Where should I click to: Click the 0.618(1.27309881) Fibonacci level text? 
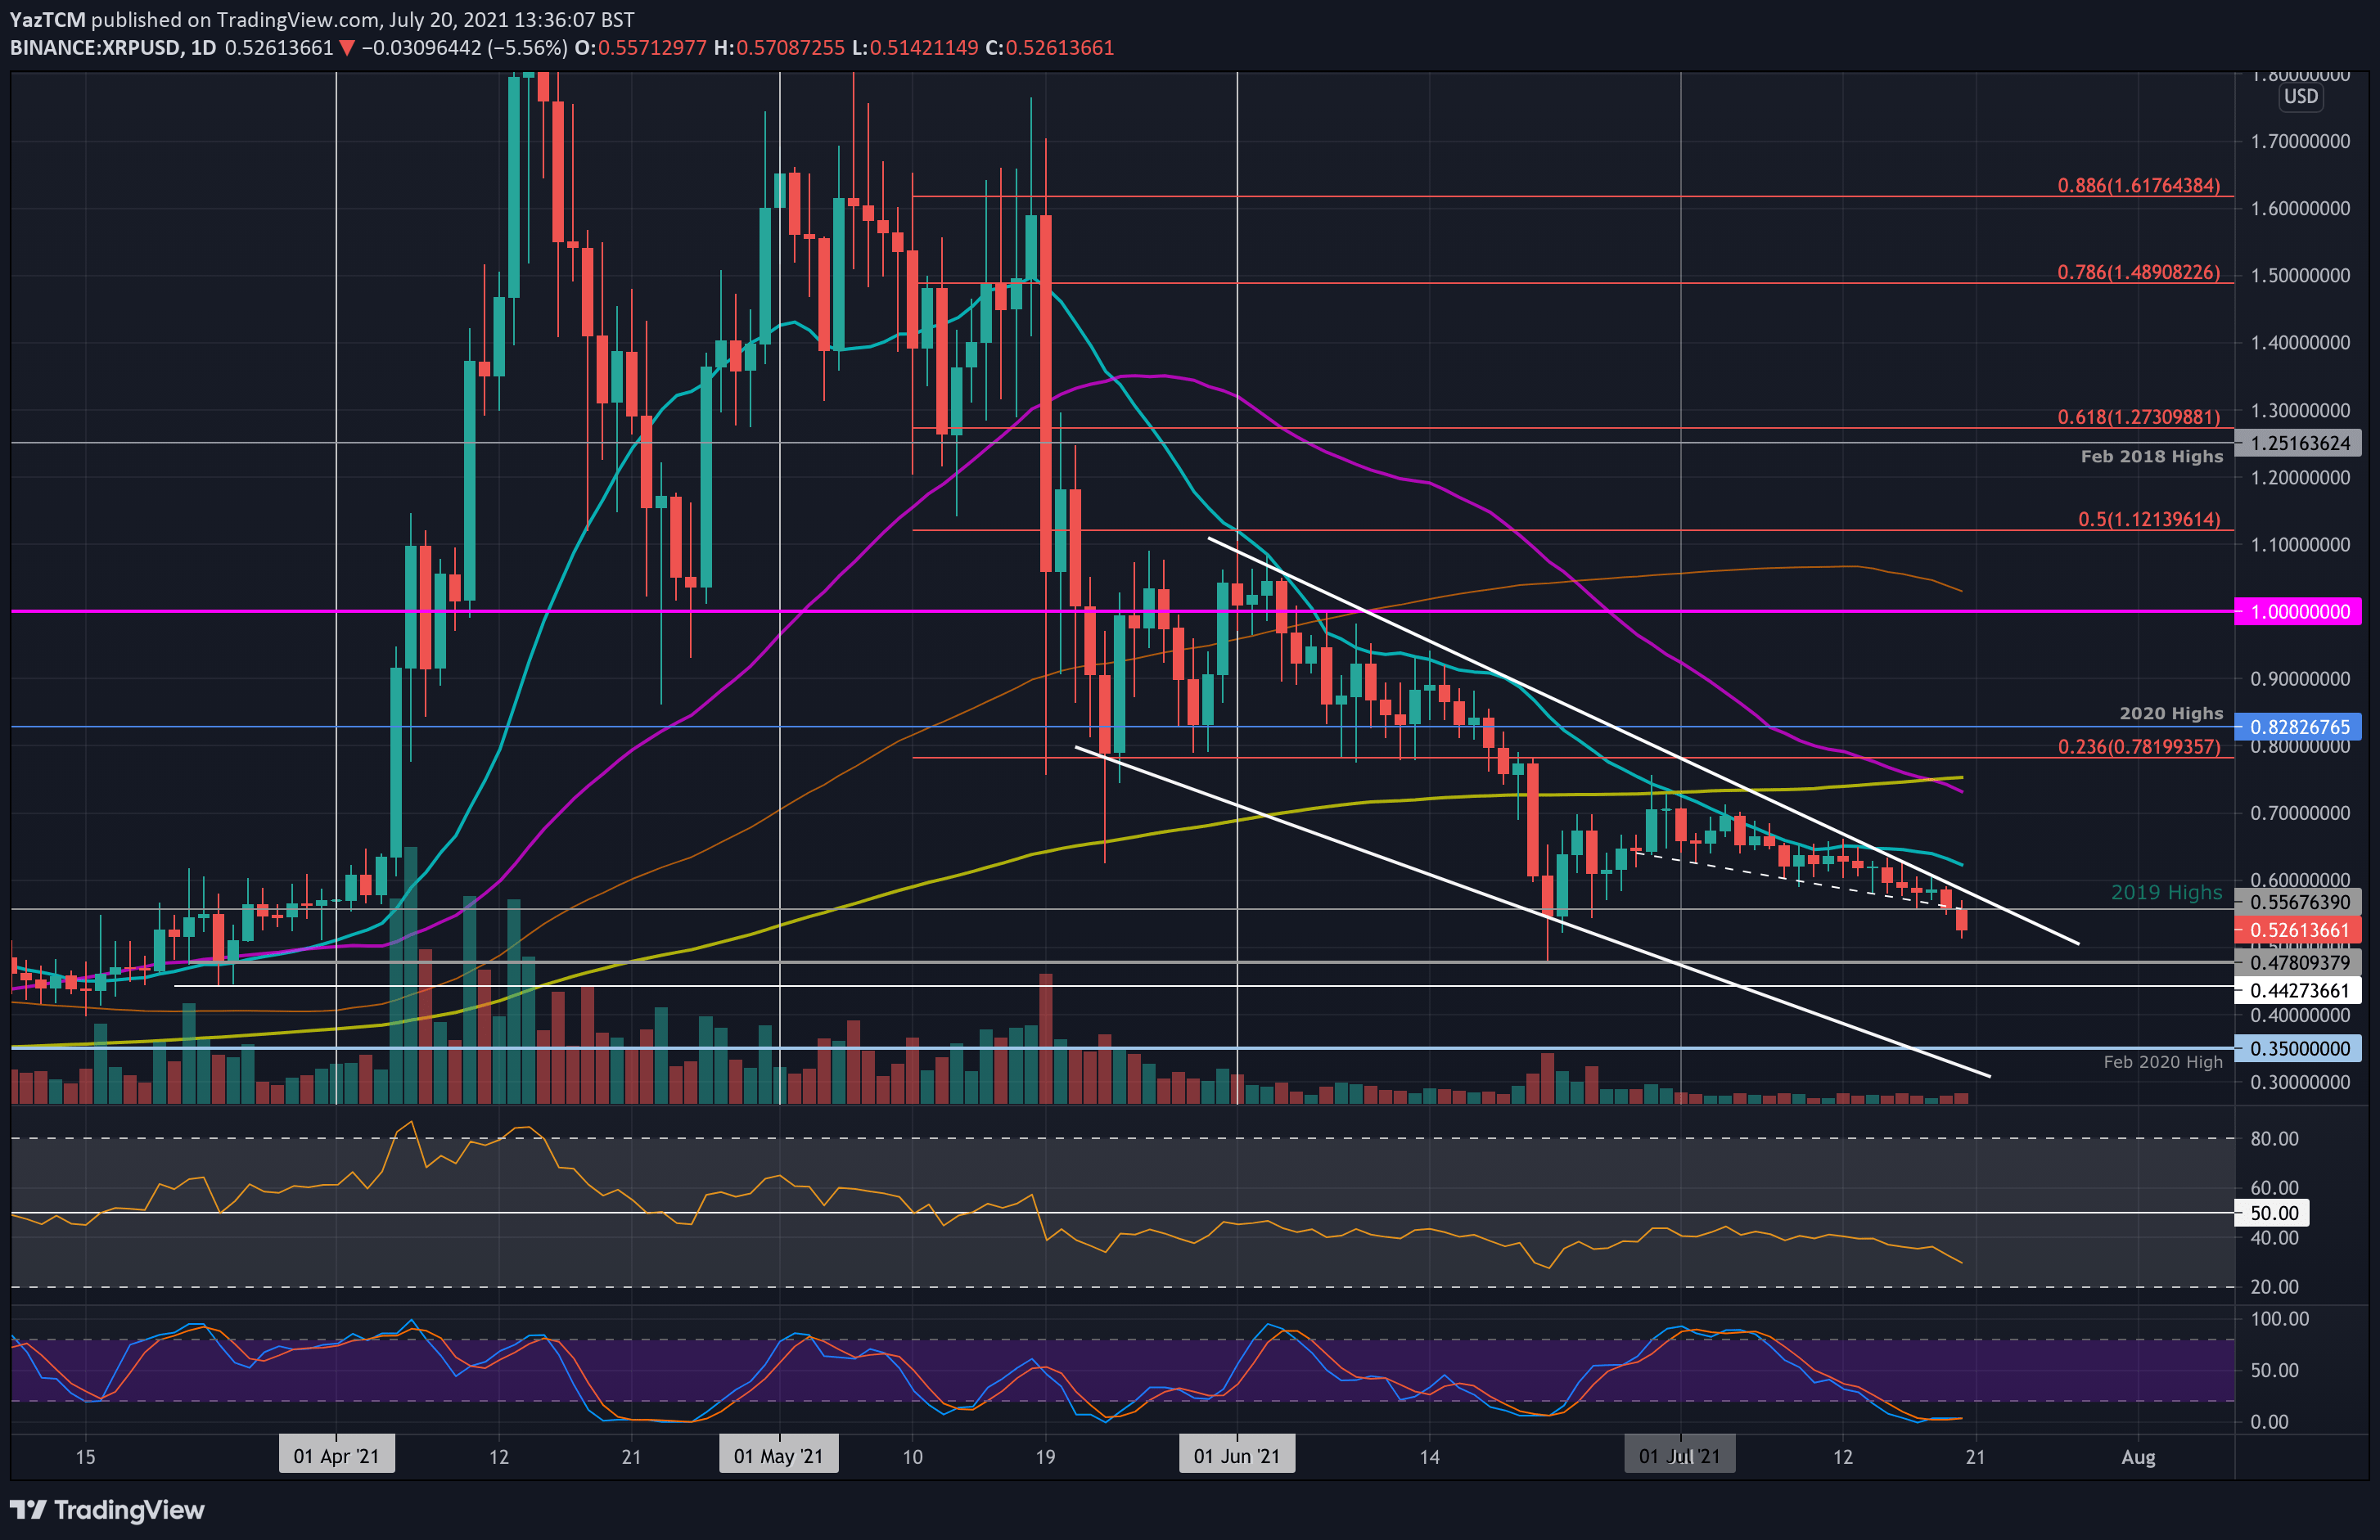[2138, 416]
